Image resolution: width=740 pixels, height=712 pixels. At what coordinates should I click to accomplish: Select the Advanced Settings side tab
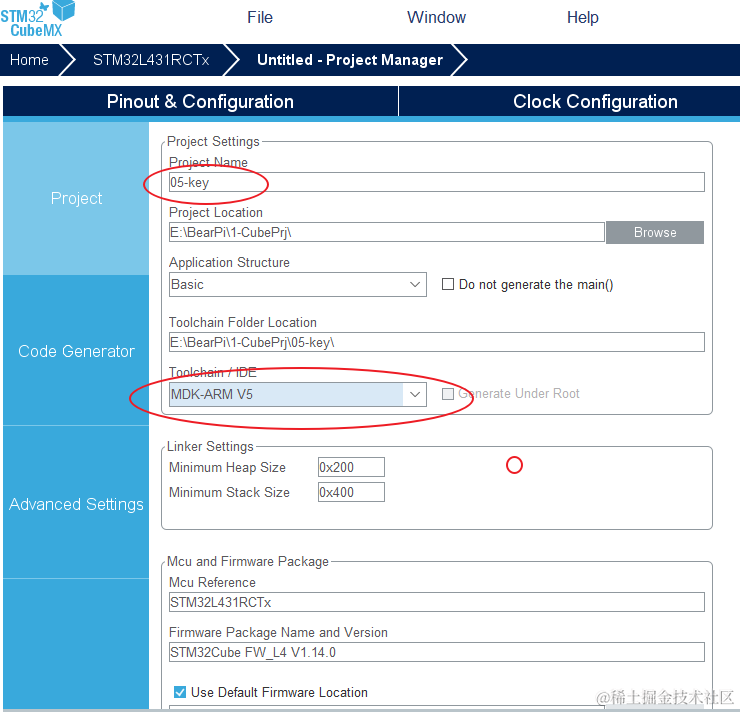(x=76, y=504)
